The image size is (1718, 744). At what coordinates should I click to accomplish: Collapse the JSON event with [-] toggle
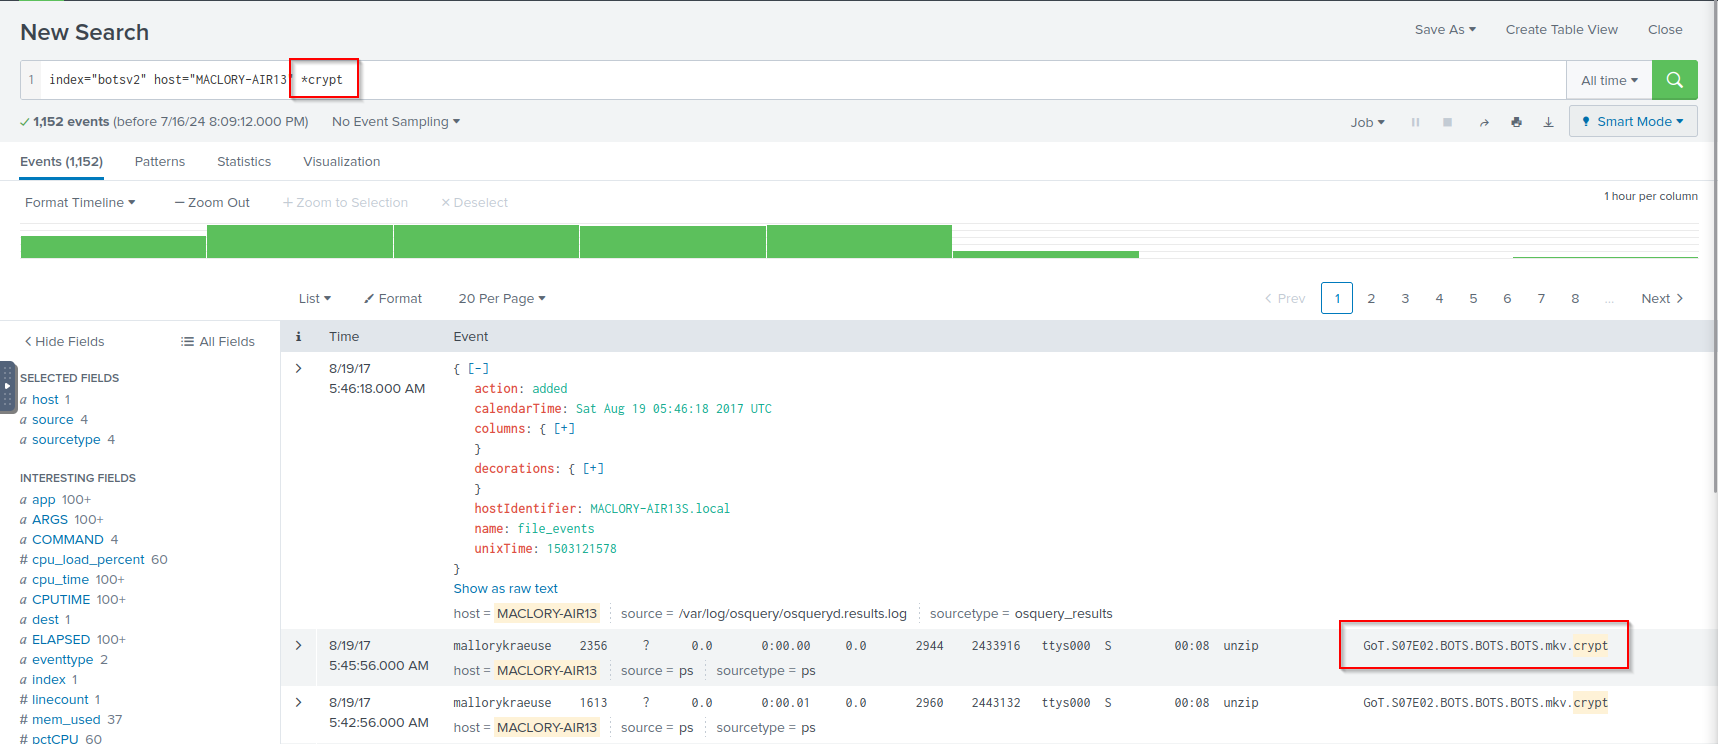pyautogui.click(x=479, y=368)
